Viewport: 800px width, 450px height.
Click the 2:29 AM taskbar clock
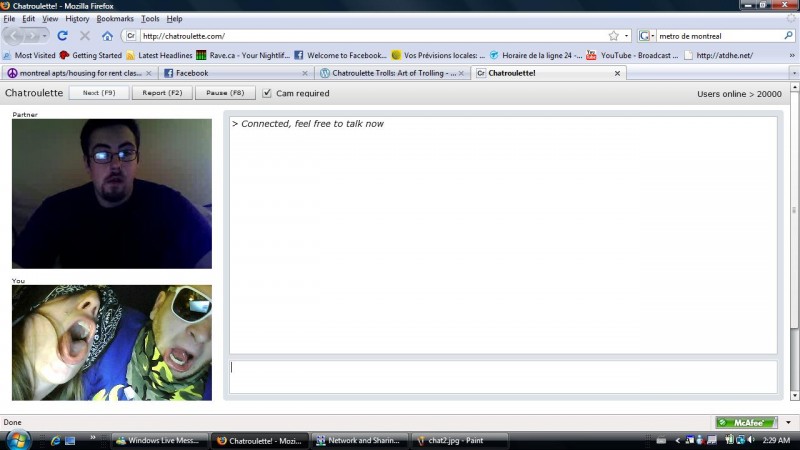click(x=776, y=440)
